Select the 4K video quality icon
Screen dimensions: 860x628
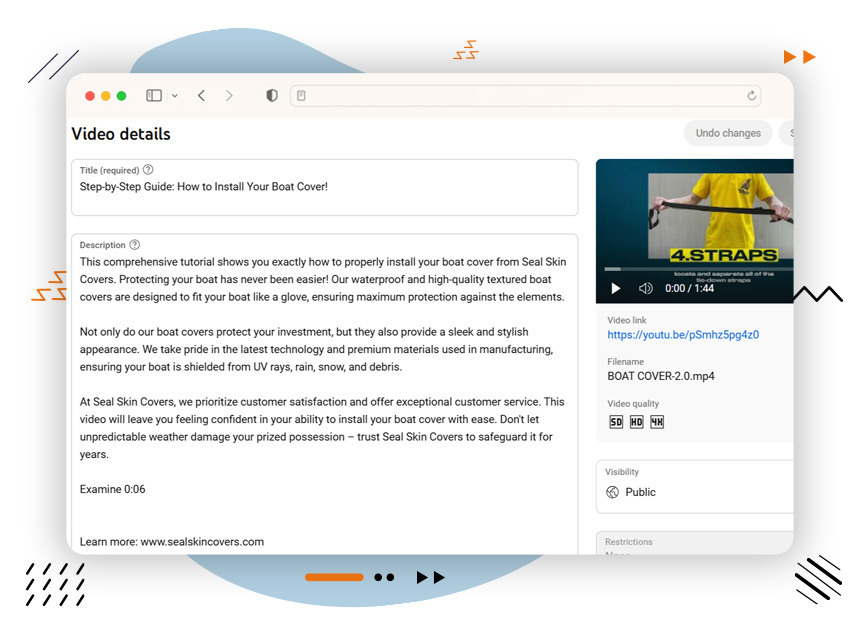[657, 422]
